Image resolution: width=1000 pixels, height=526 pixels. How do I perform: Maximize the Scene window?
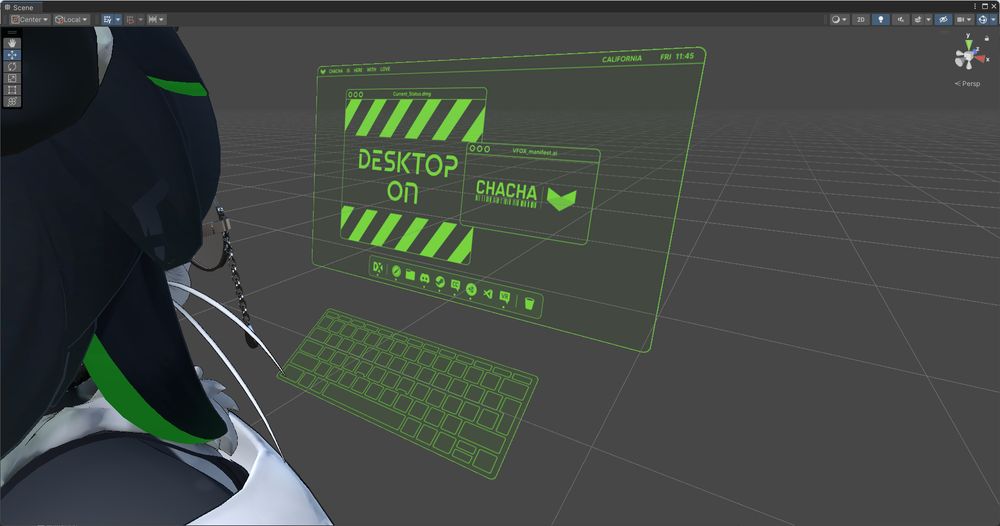(985, 6)
